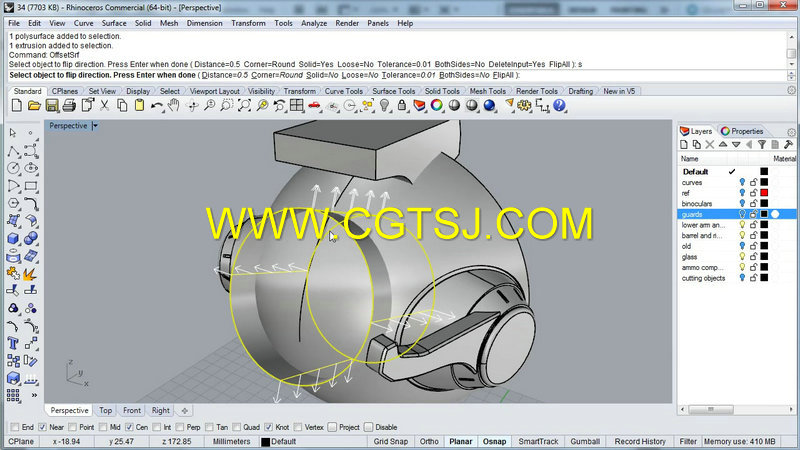Click the Zoom extents icon
Image resolution: width=800 pixels, height=450 pixels.
pyautogui.click(x=244, y=106)
